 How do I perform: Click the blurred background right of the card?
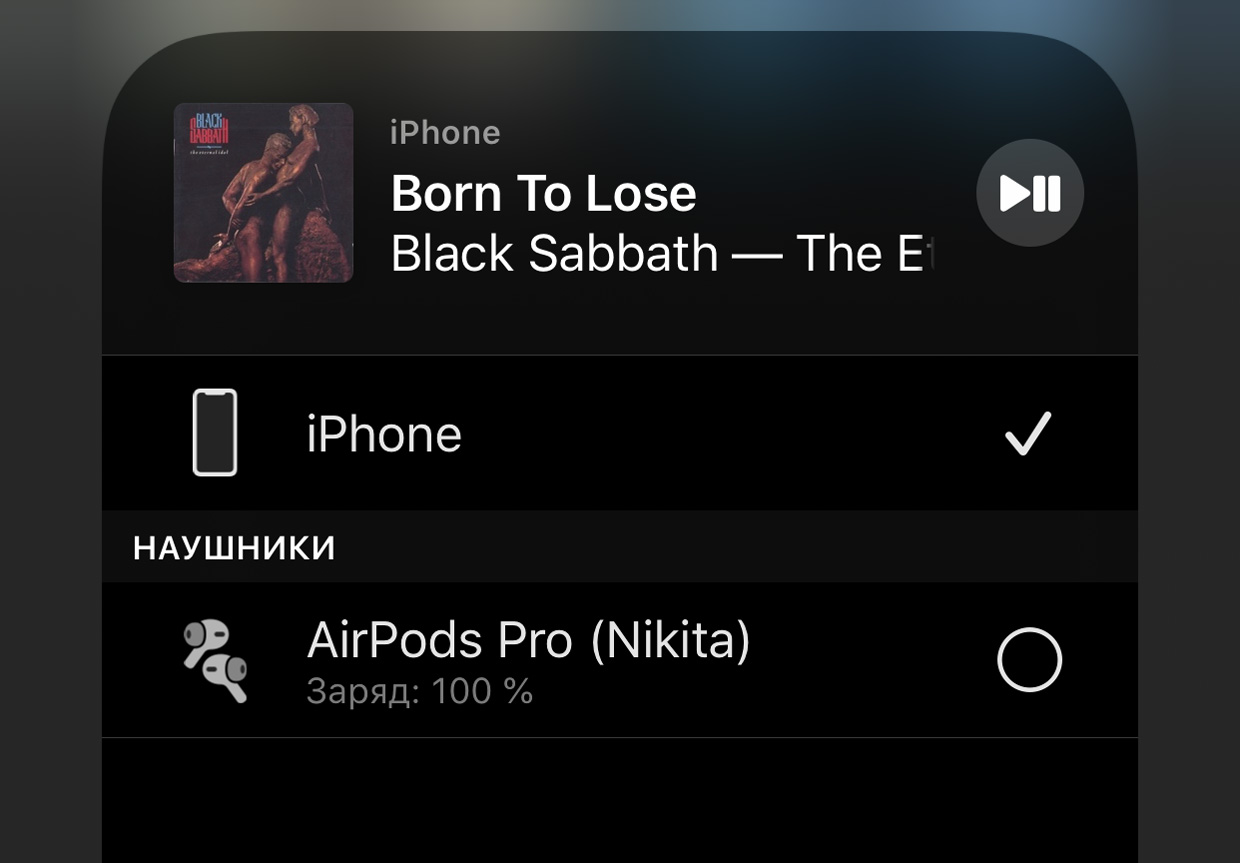[x=1189, y=450]
